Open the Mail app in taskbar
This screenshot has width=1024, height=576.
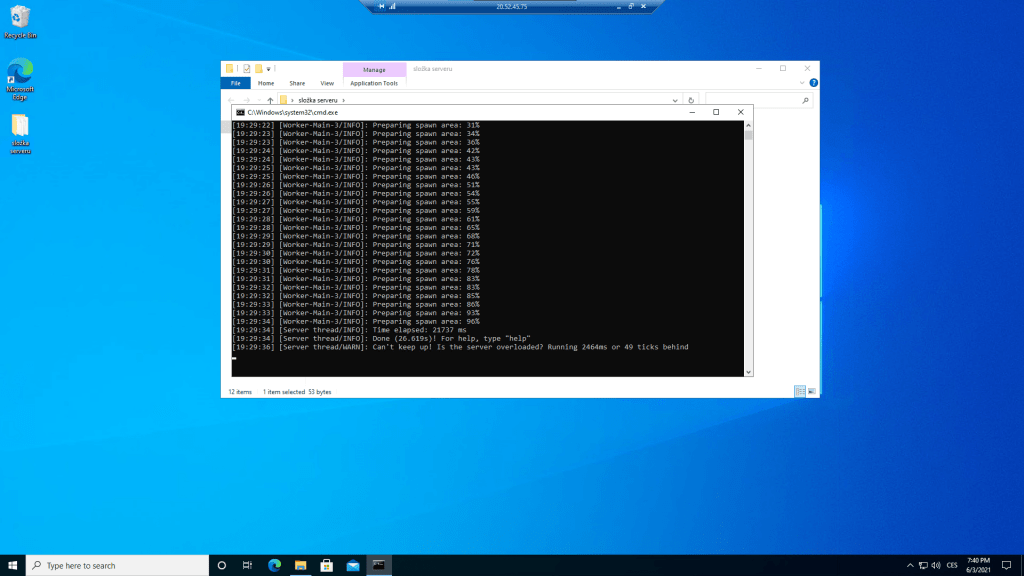[x=352, y=565]
